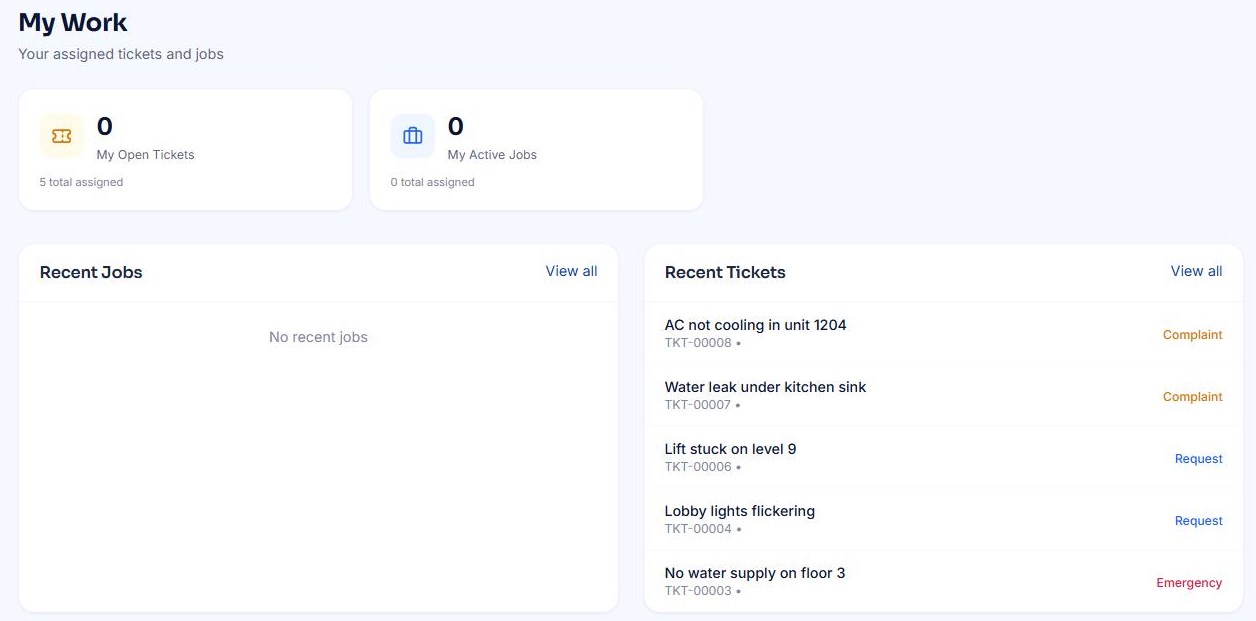
Task: Select the Lift stuck on level 9 ticket
Action: click(x=943, y=457)
